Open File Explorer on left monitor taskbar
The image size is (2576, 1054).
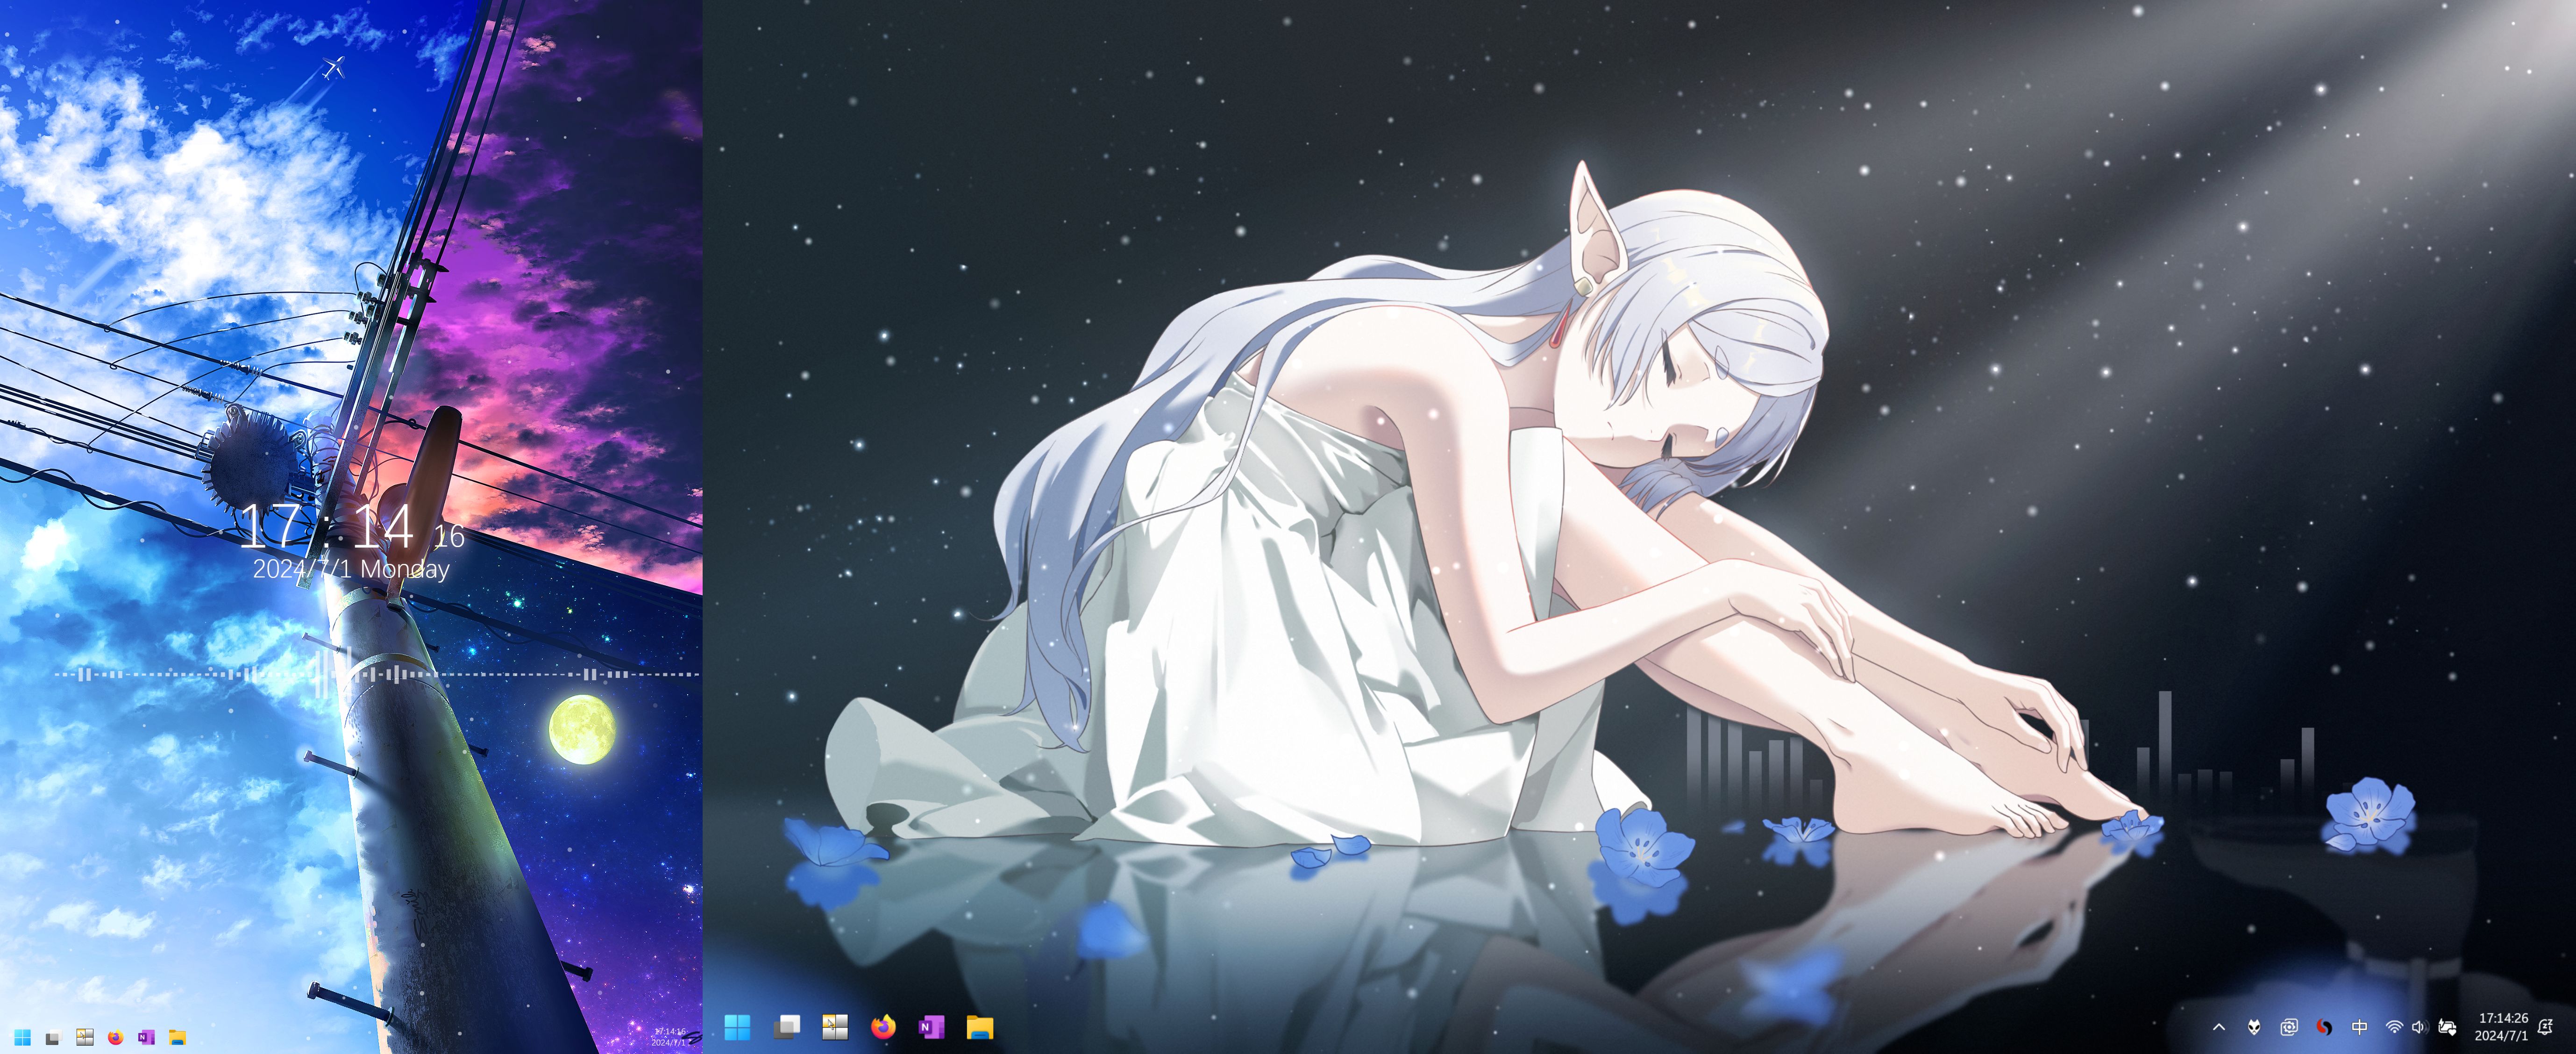(177, 1037)
